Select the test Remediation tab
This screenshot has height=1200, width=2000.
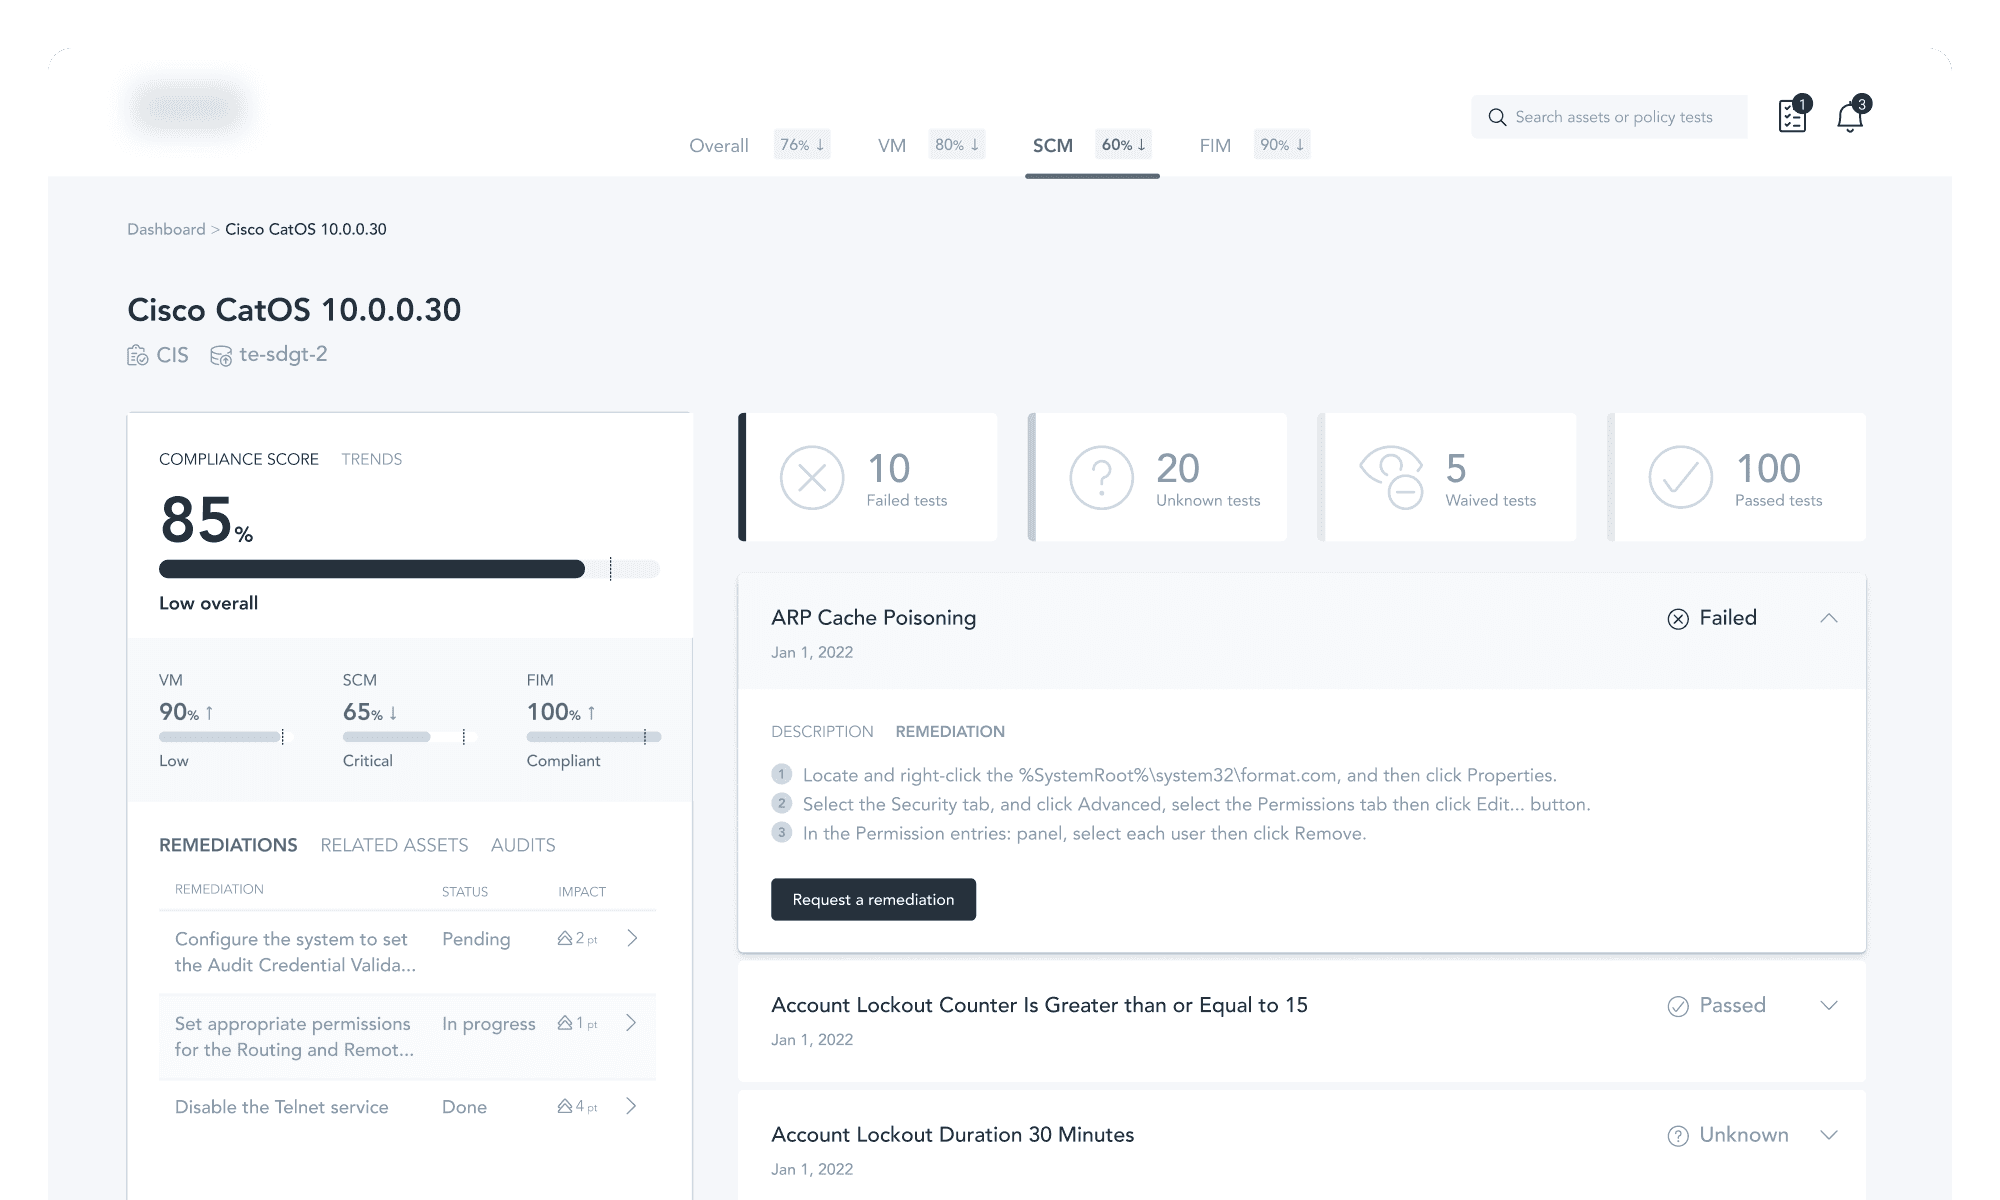click(950, 732)
